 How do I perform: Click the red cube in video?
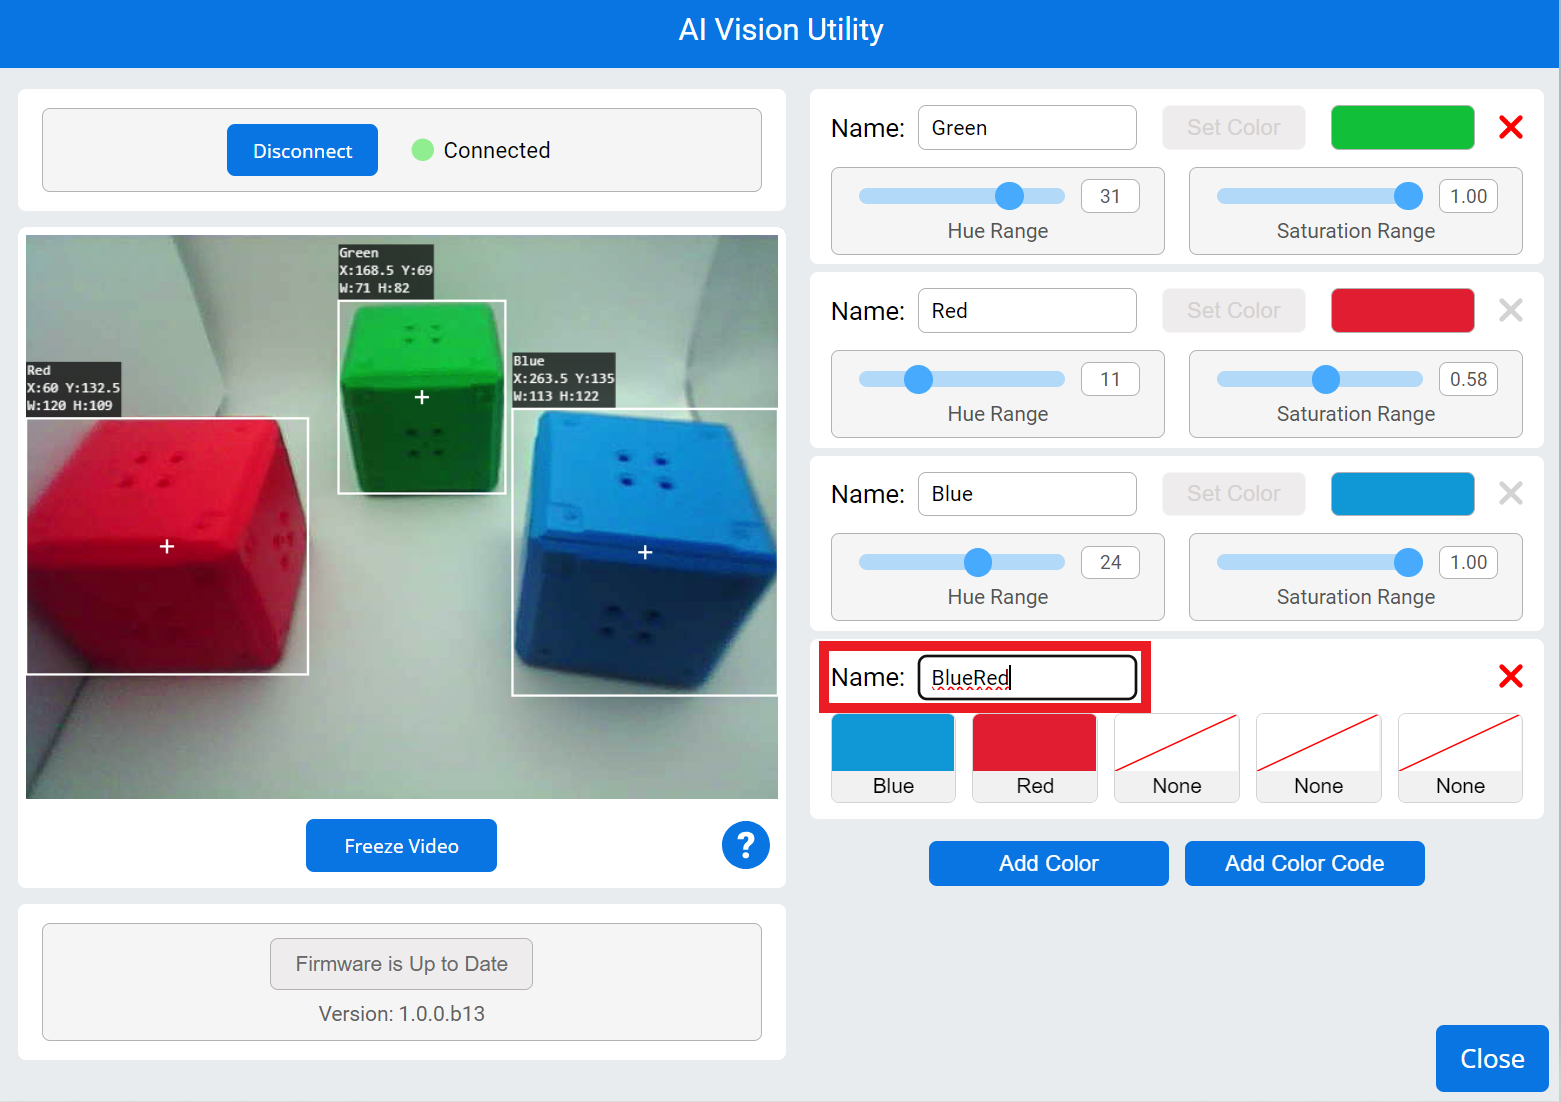(167, 546)
